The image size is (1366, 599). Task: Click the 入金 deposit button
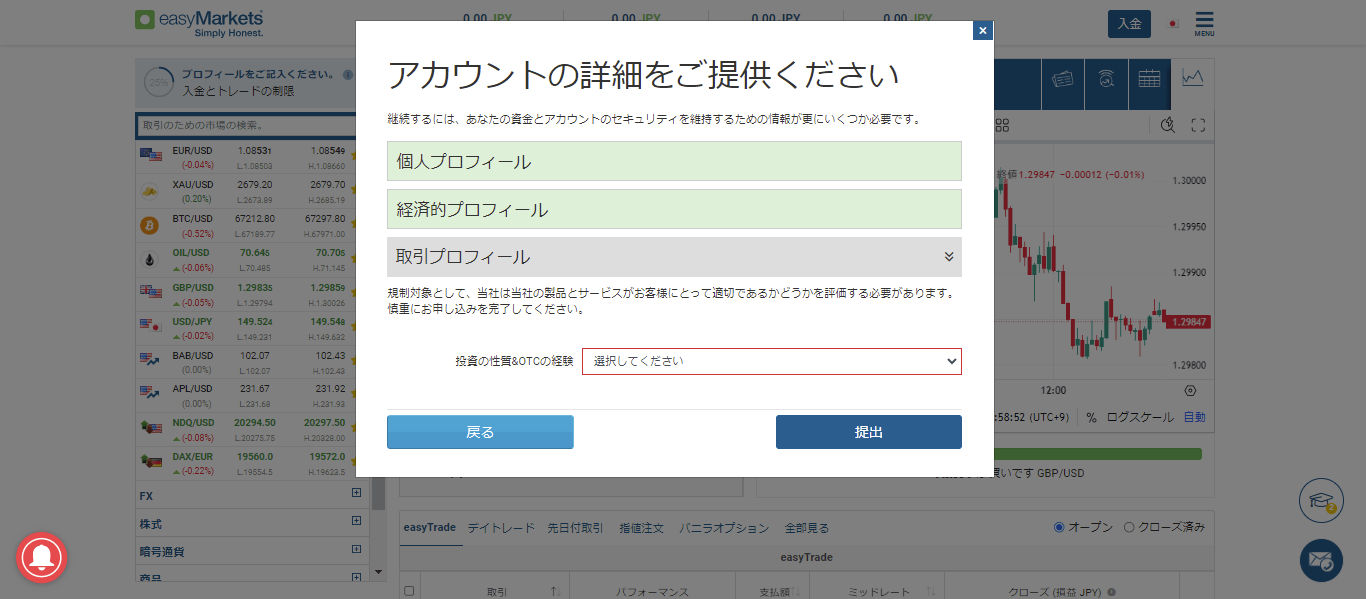pos(1128,22)
